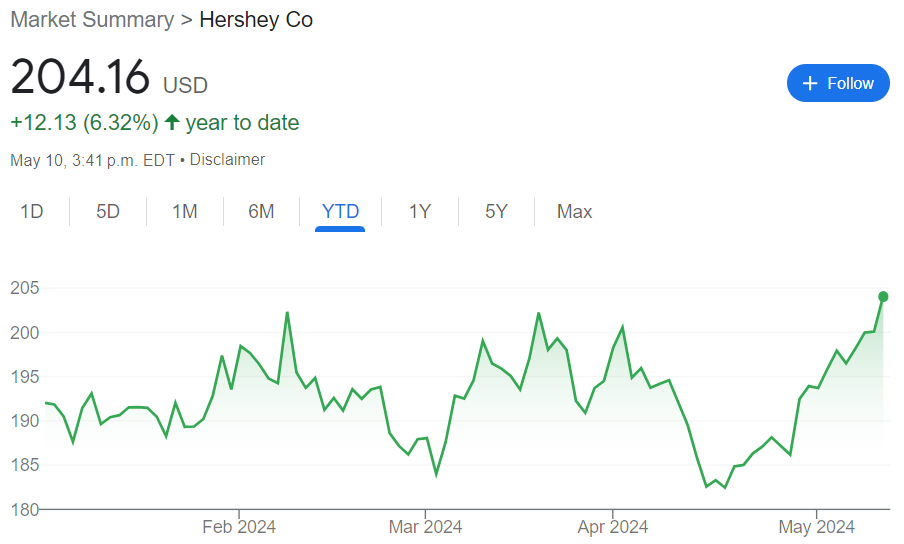This screenshot has height=544, width=904.
Task: Click the plus icon on Follow button
Action: pos(811,83)
